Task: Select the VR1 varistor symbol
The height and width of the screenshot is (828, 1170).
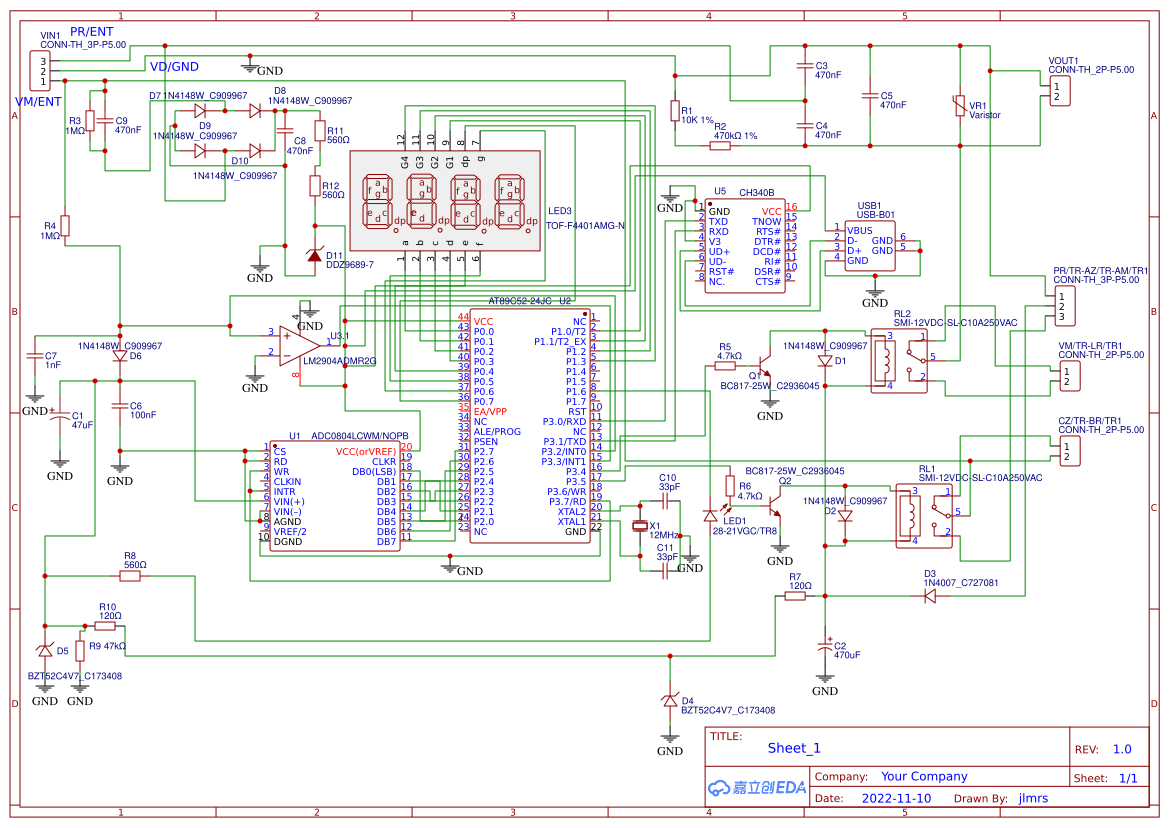Action: (960, 106)
